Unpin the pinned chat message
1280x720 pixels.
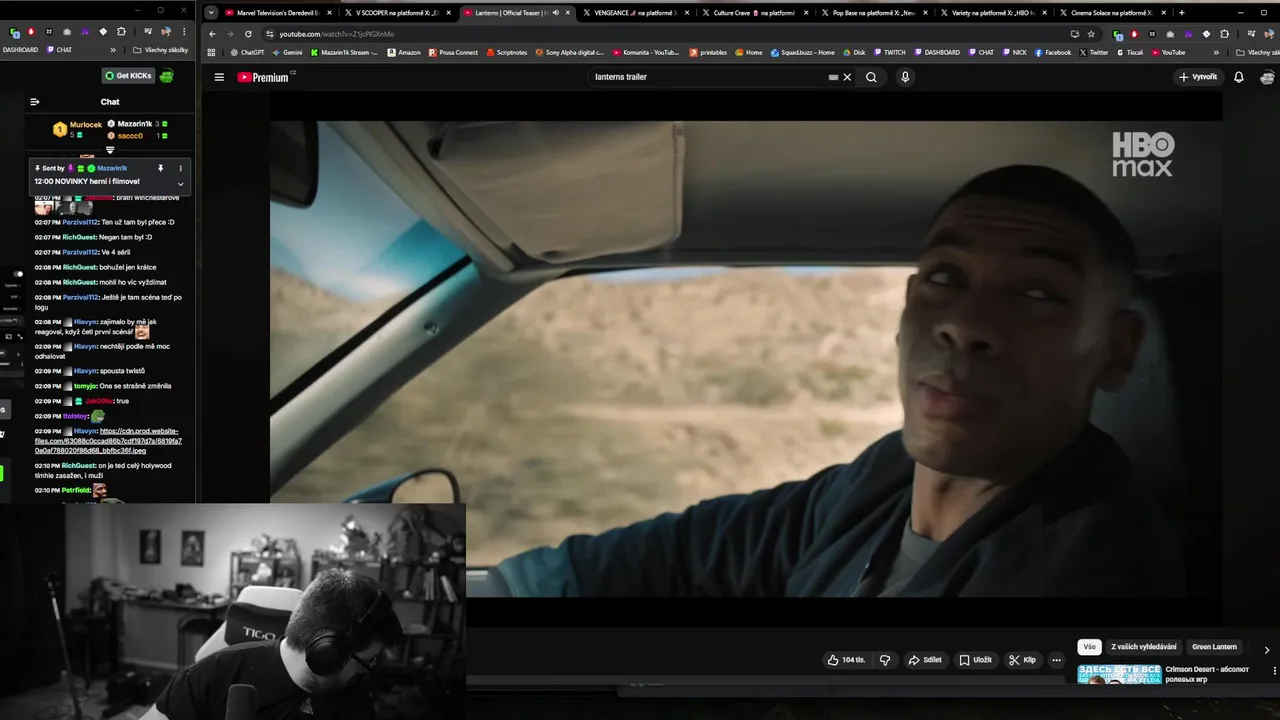pos(160,168)
